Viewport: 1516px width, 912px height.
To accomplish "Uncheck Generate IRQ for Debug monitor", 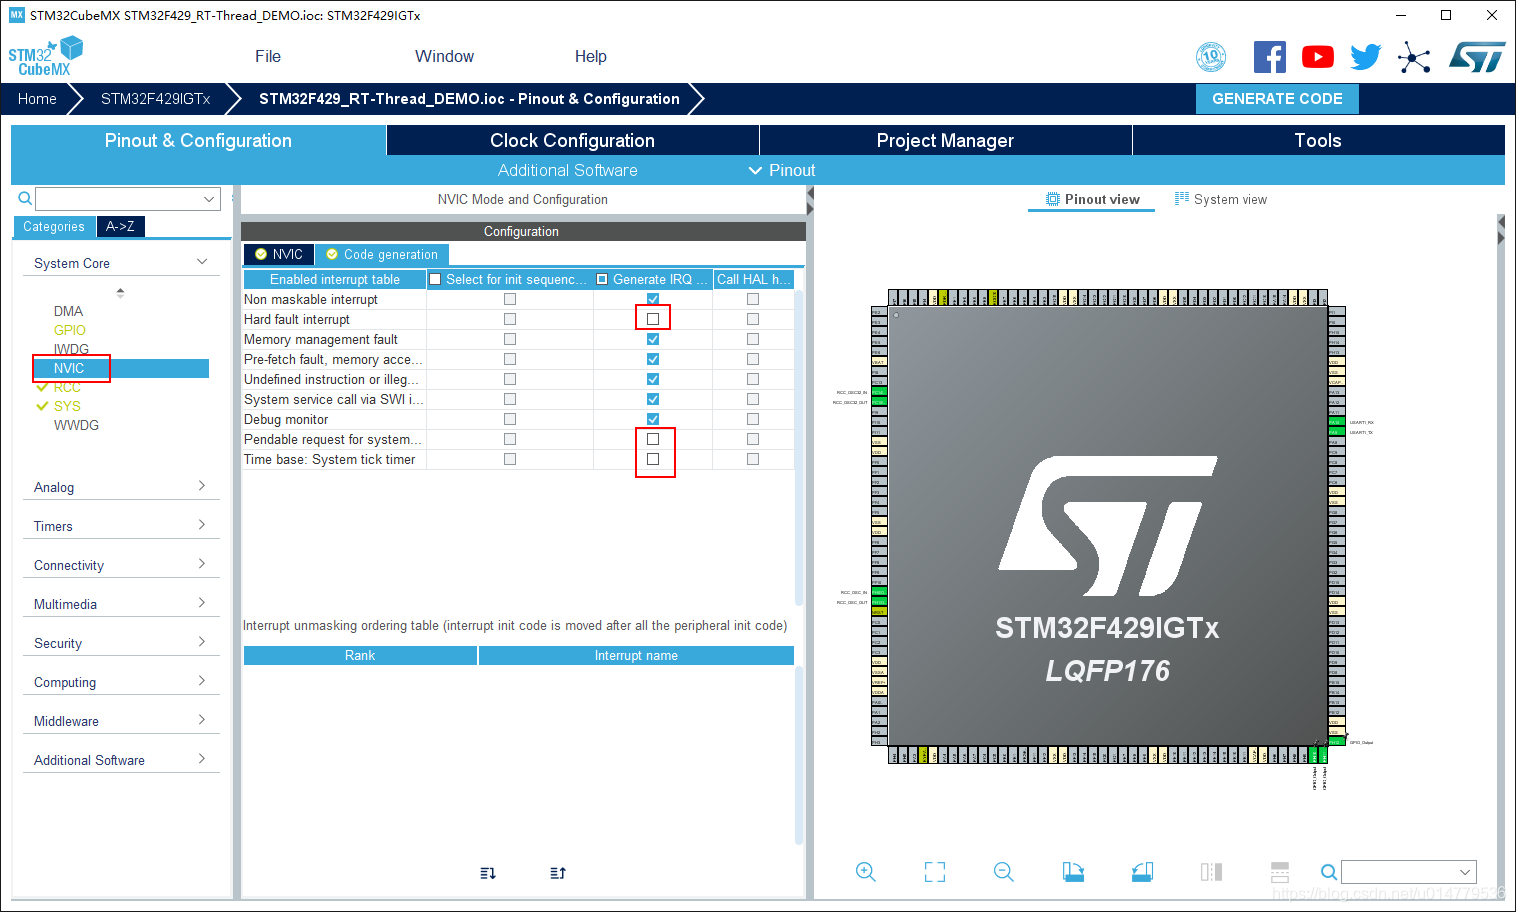I will click(x=653, y=419).
